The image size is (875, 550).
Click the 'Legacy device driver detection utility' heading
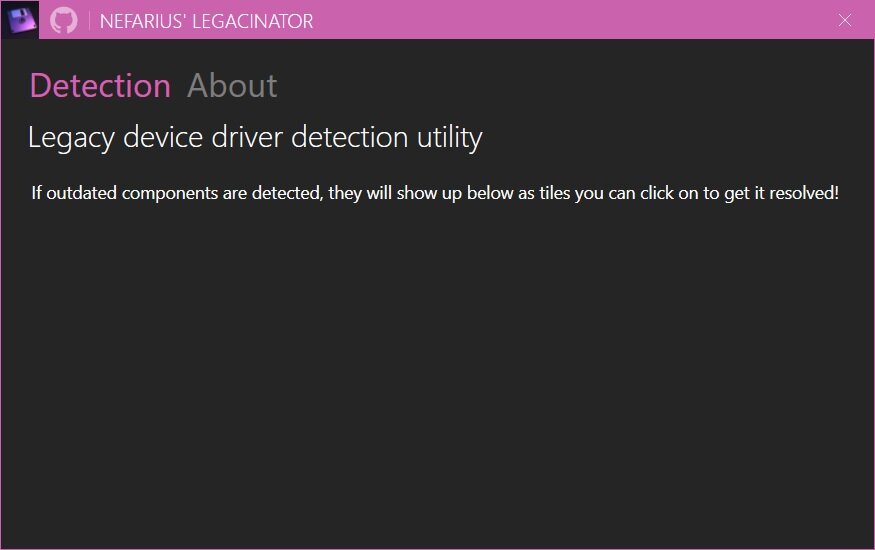(x=255, y=137)
